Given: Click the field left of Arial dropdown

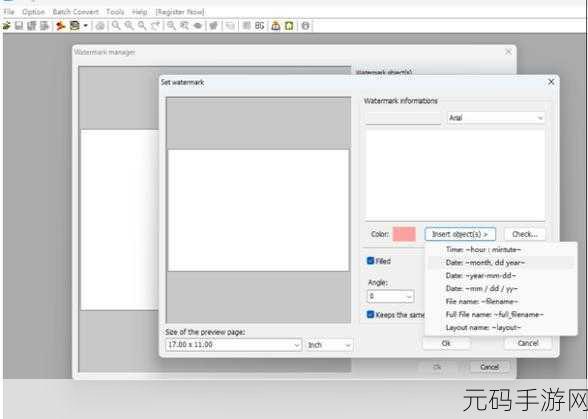Looking at the screenshot, I should tap(404, 118).
